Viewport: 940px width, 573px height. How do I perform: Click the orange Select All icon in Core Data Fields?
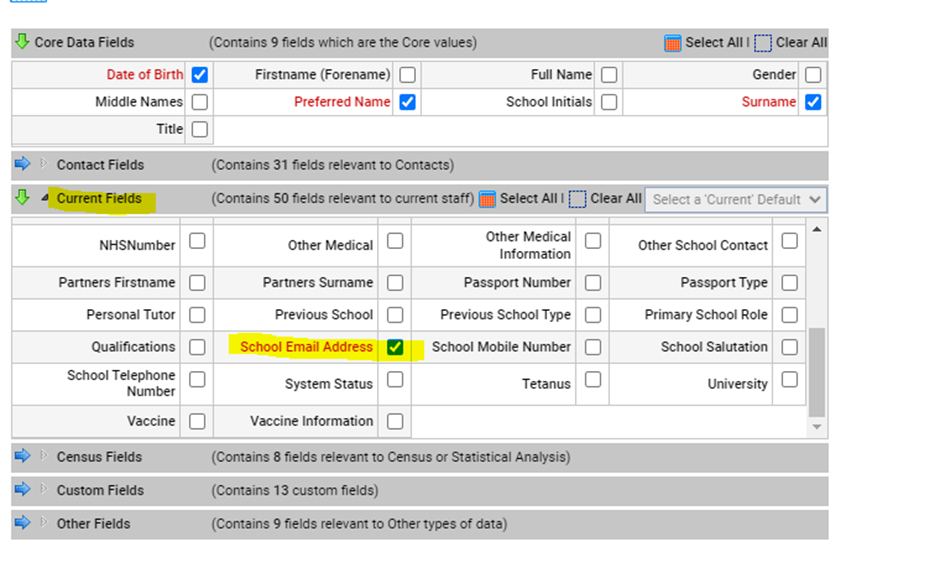coord(673,43)
